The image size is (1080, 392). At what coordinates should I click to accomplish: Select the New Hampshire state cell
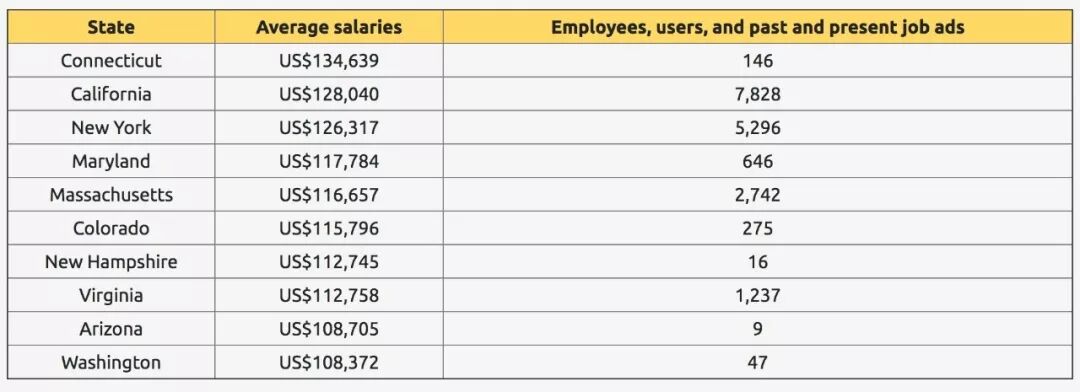[111, 262]
